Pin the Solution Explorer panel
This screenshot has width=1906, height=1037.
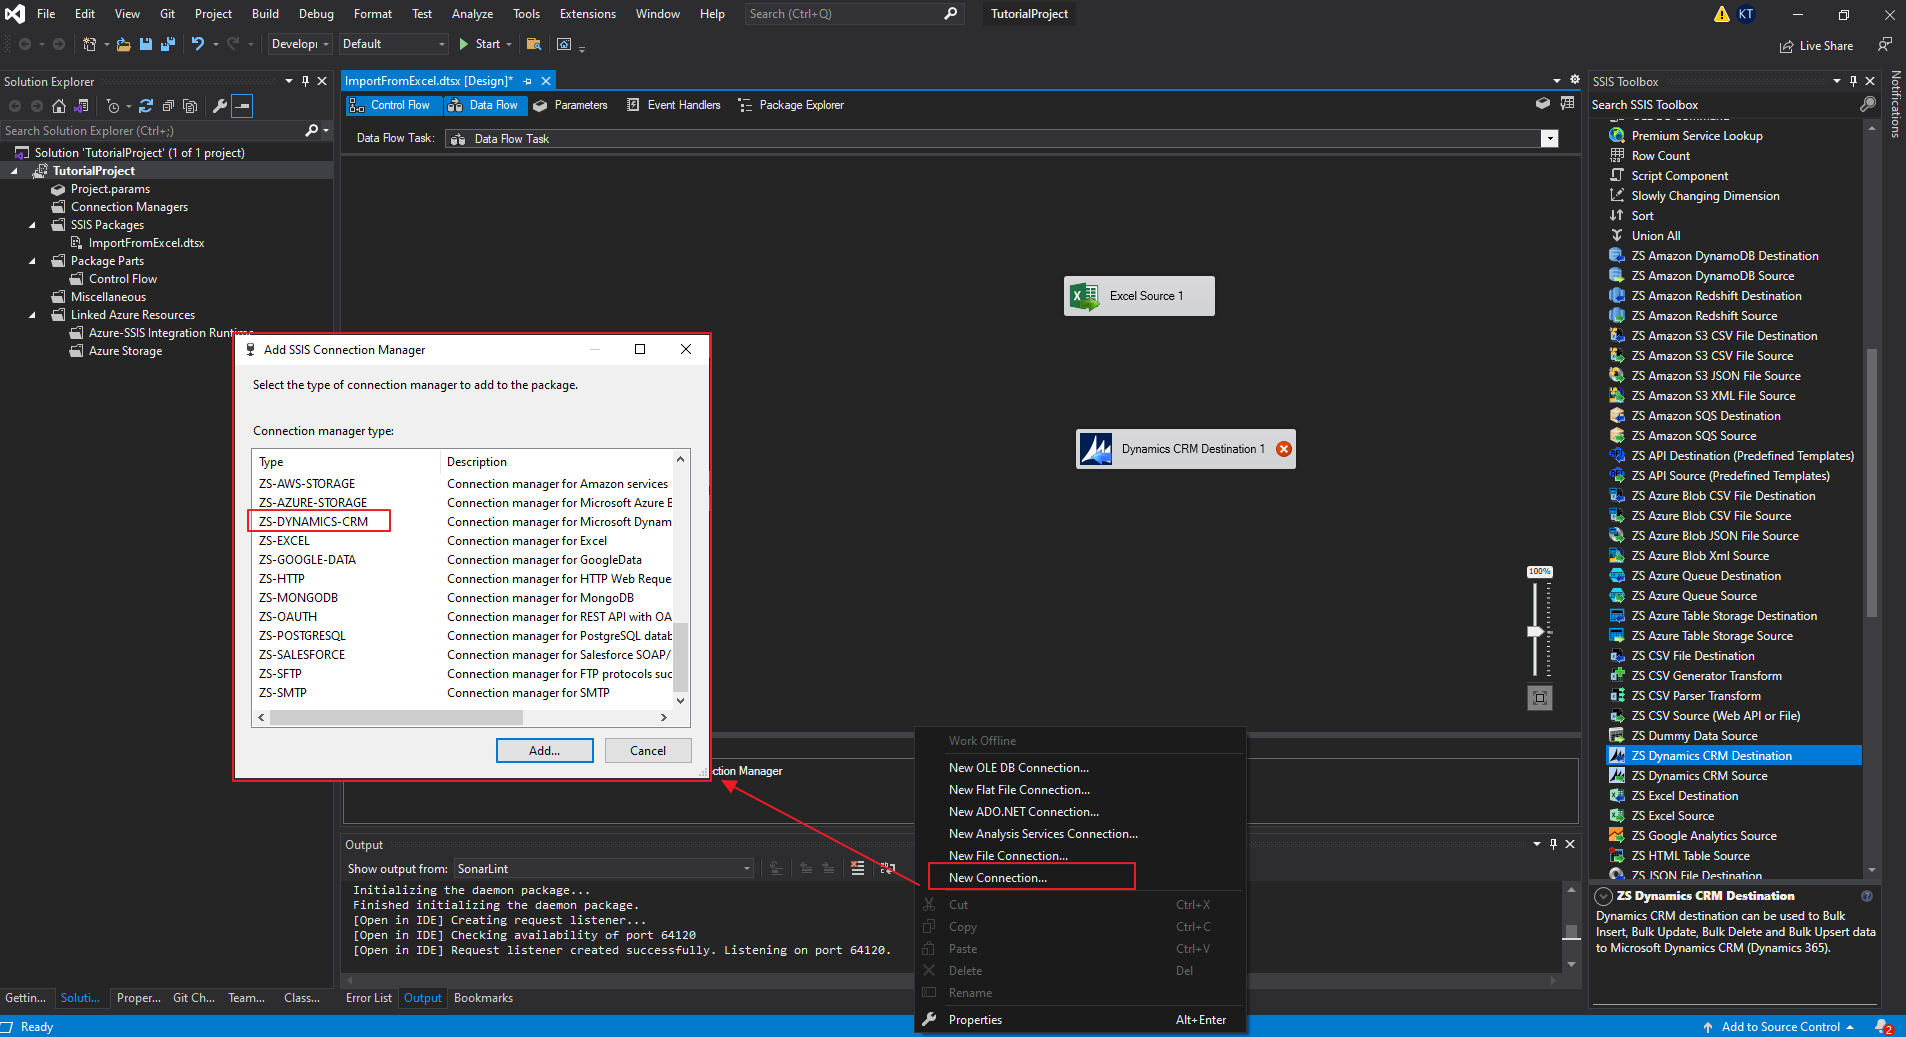pyautogui.click(x=306, y=81)
